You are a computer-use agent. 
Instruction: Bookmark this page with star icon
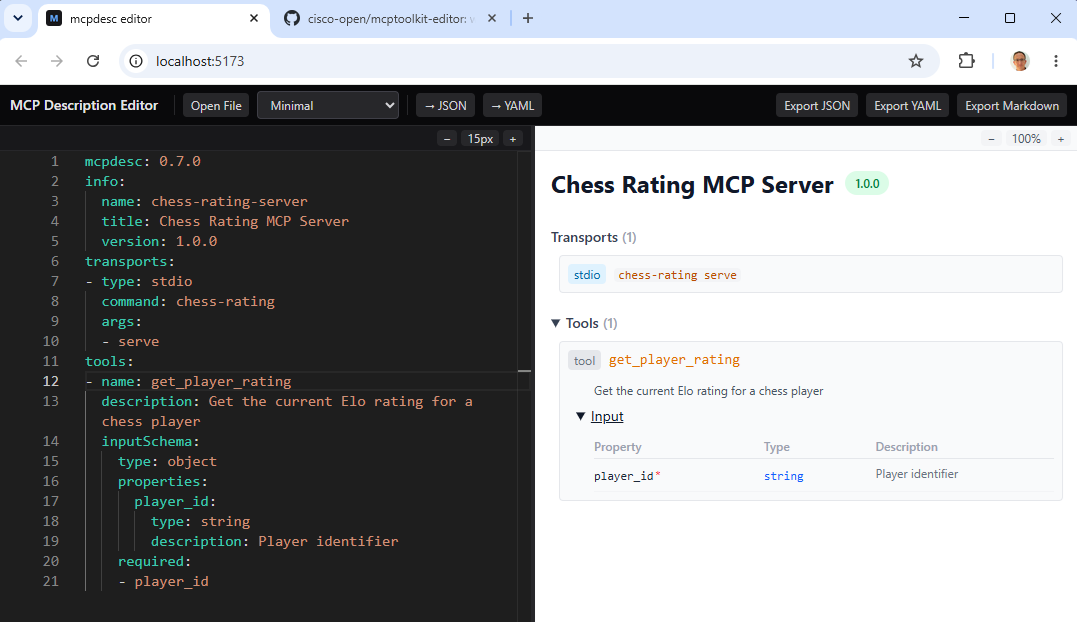[916, 61]
